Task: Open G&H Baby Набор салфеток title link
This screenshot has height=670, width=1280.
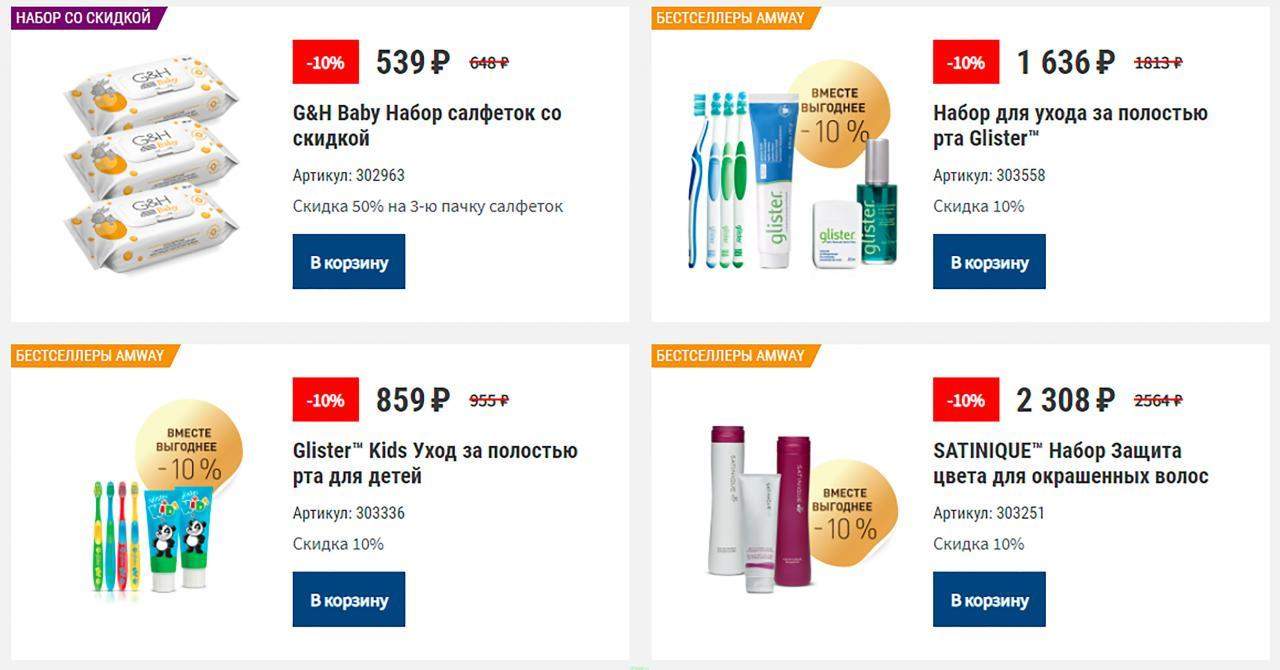Action: click(427, 126)
